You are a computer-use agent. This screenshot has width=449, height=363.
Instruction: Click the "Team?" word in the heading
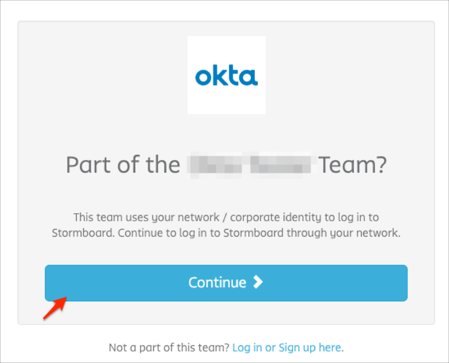pyautogui.click(x=353, y=165)
